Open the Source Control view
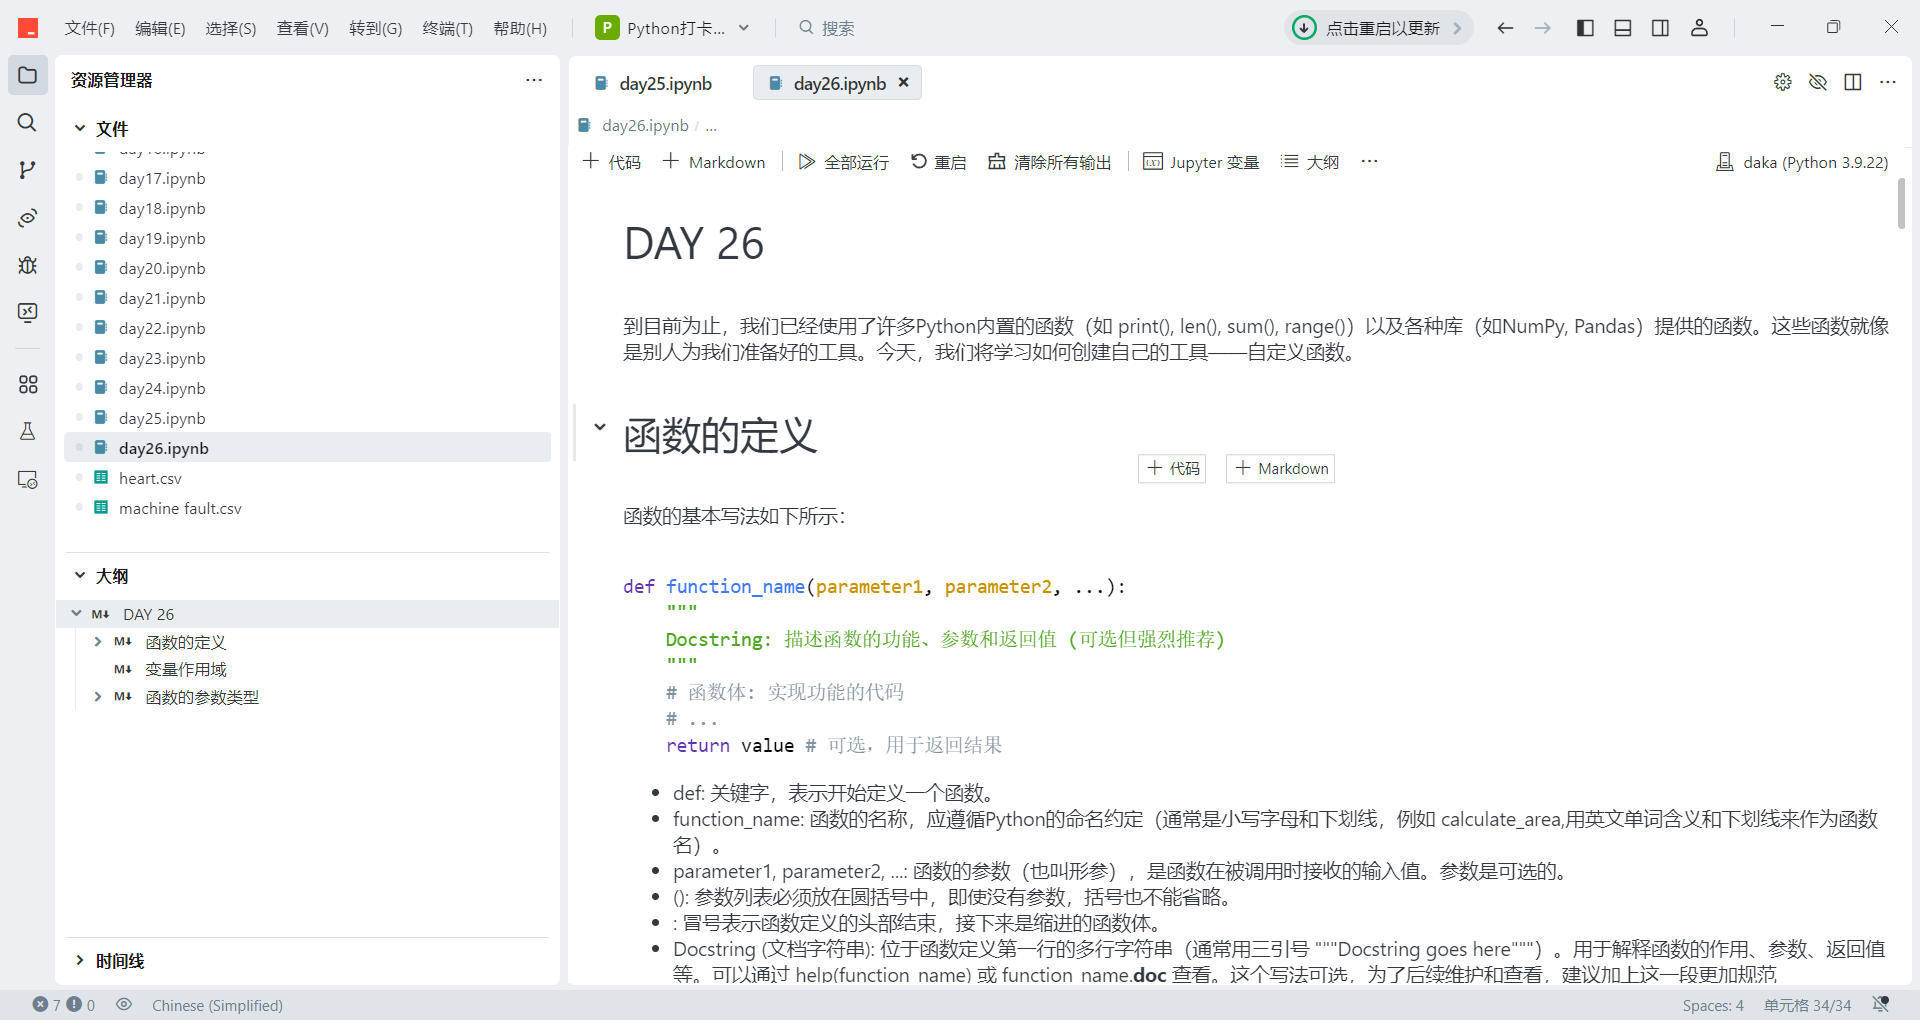Image resolution: width=1920 pixels, height=1020 pixels. (27, 170)
